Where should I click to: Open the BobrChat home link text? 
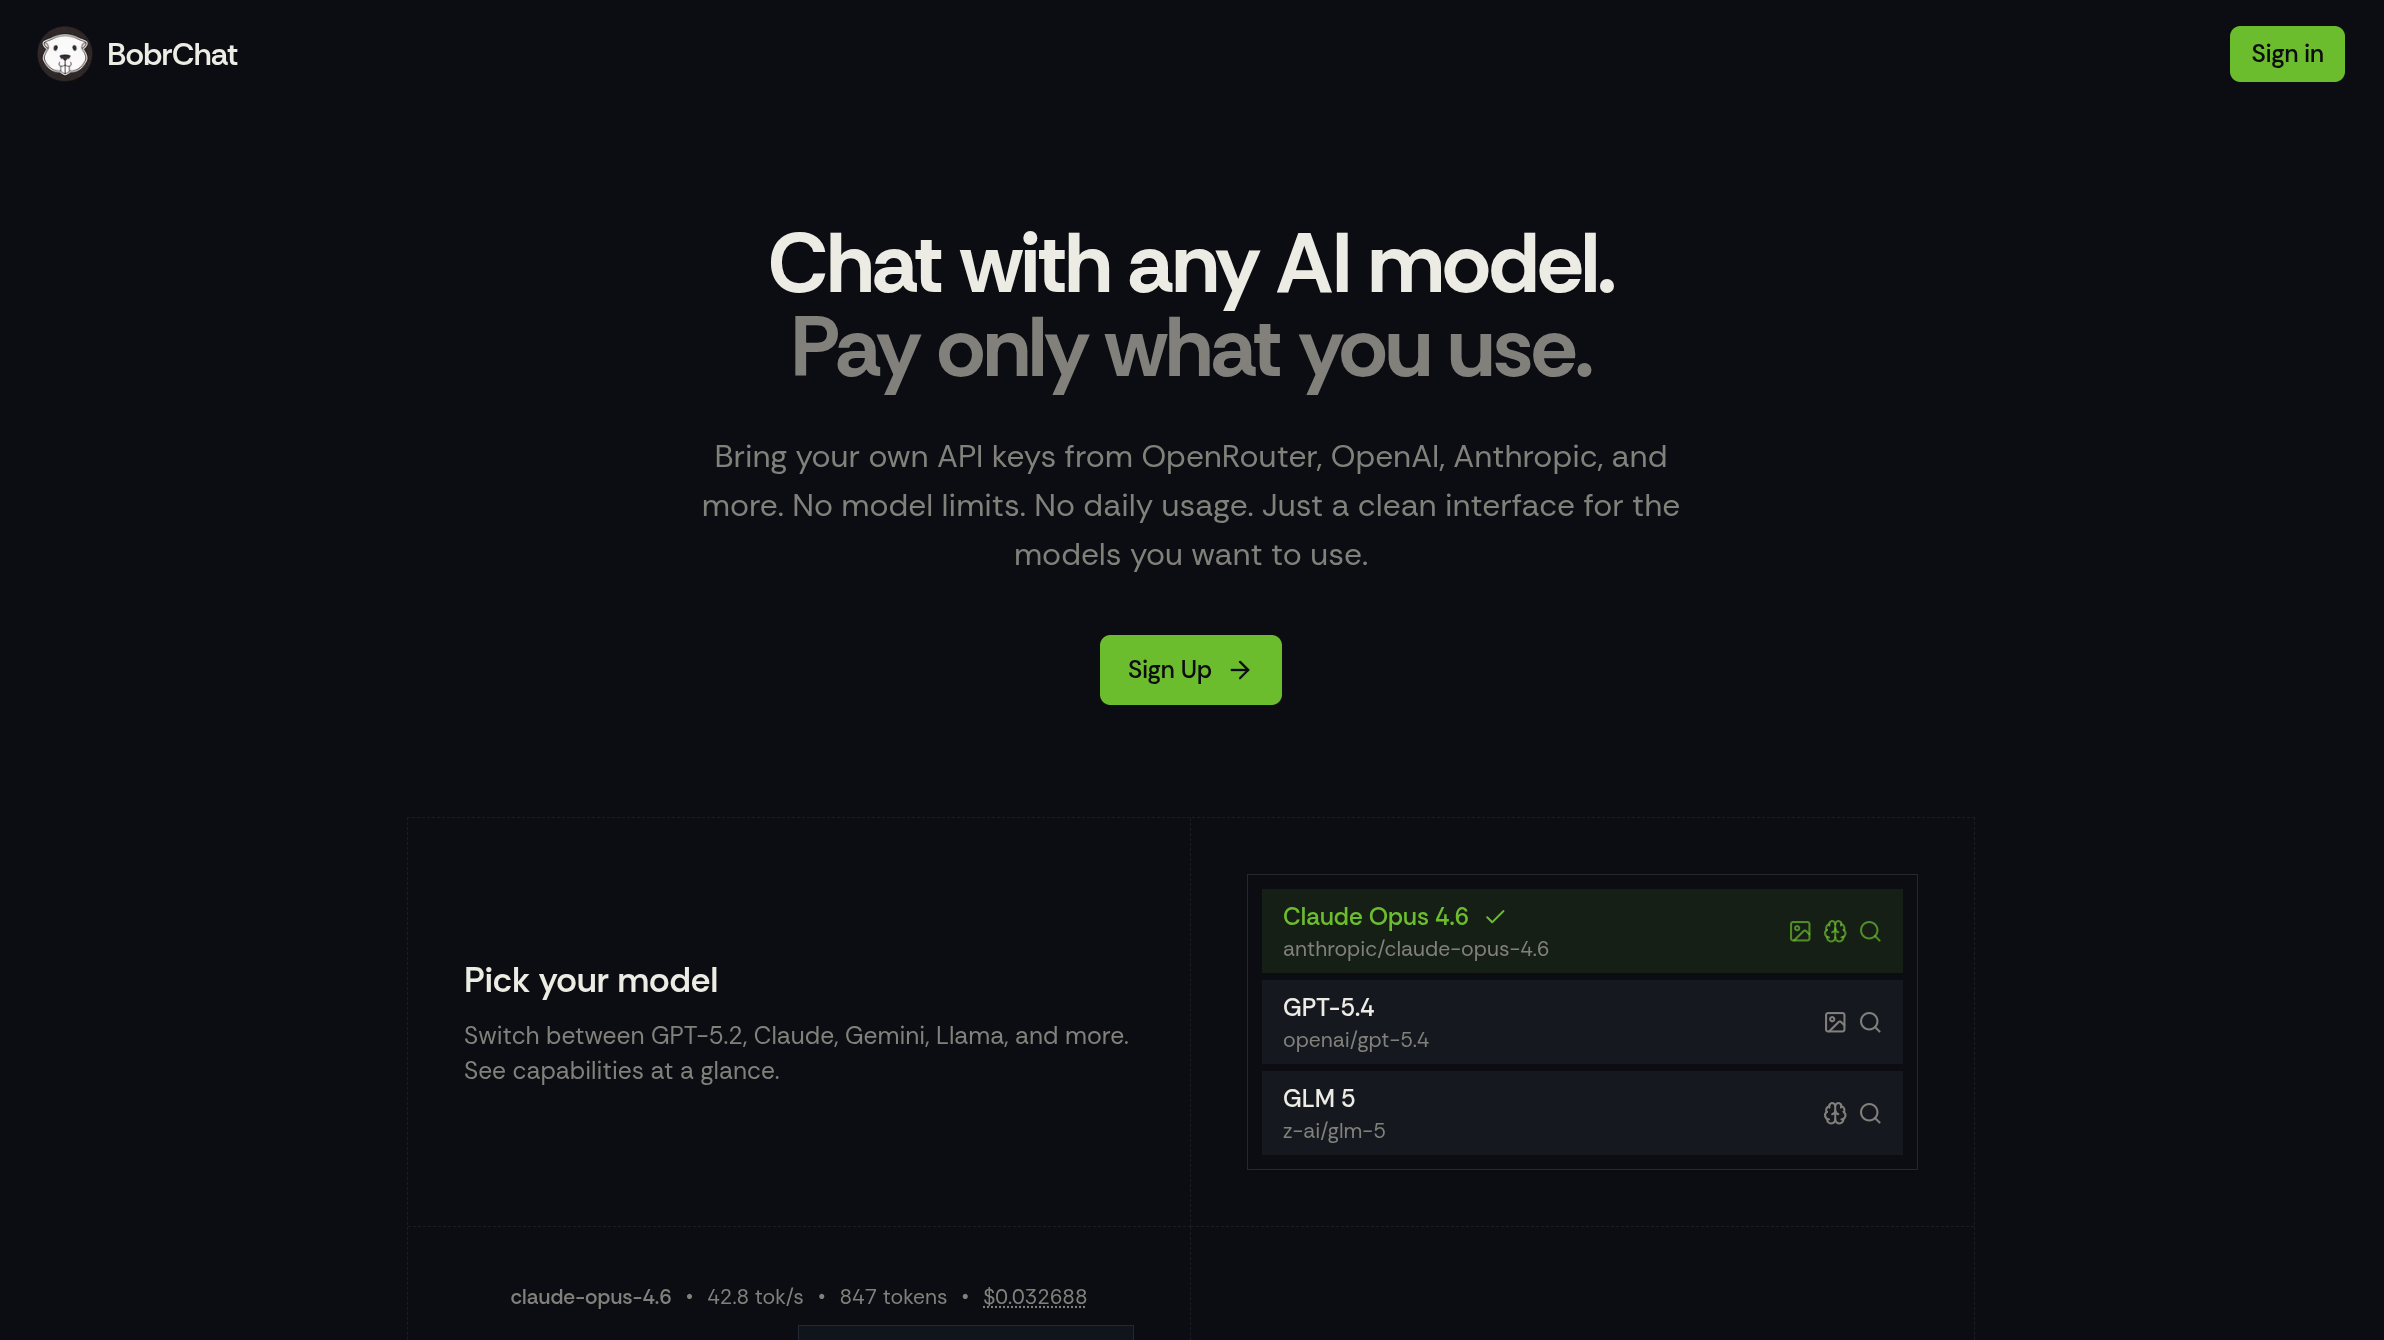(172, 54)
